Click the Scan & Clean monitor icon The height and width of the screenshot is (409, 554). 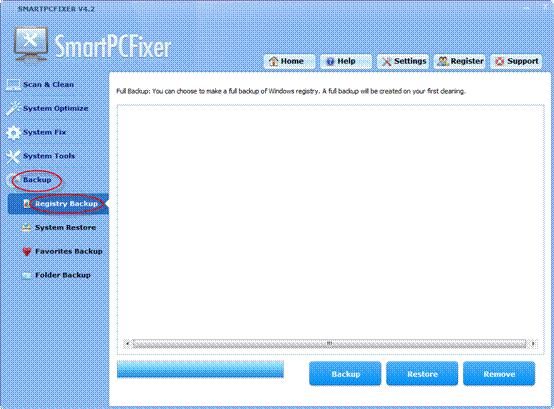[x=13, y=84]
